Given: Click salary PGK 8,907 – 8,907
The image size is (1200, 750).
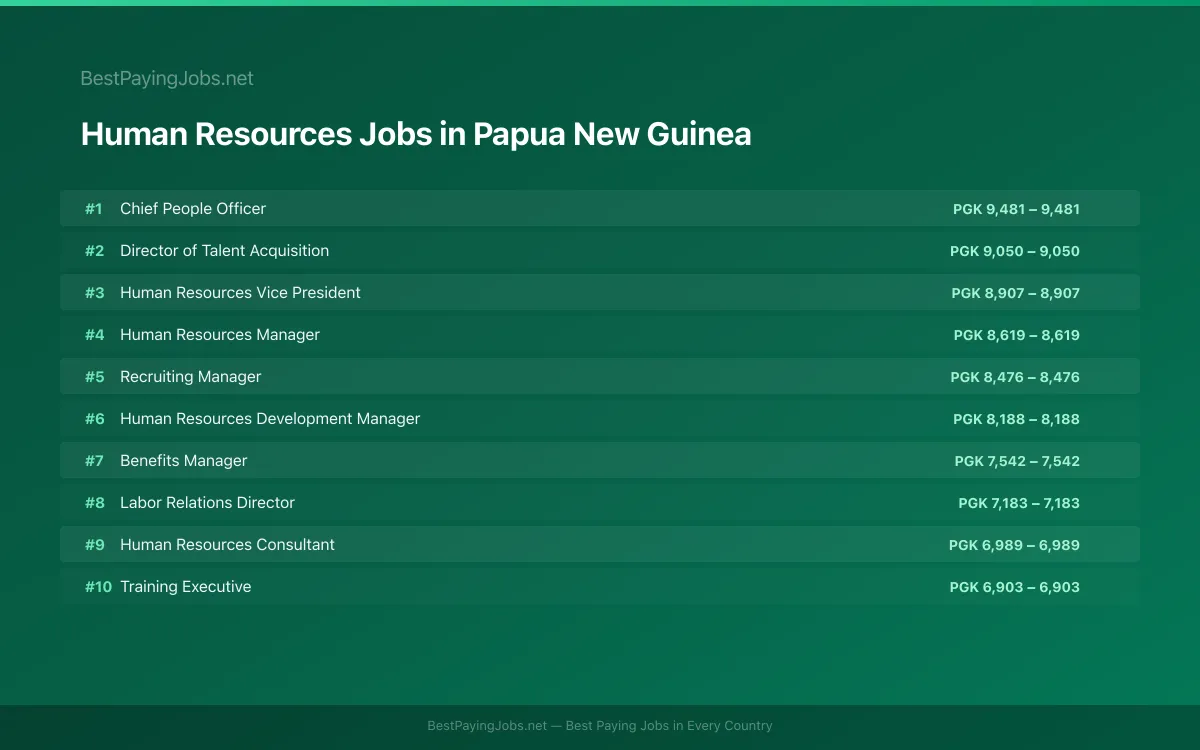Looking at the screenshot, I should [x=1016, y=293].
